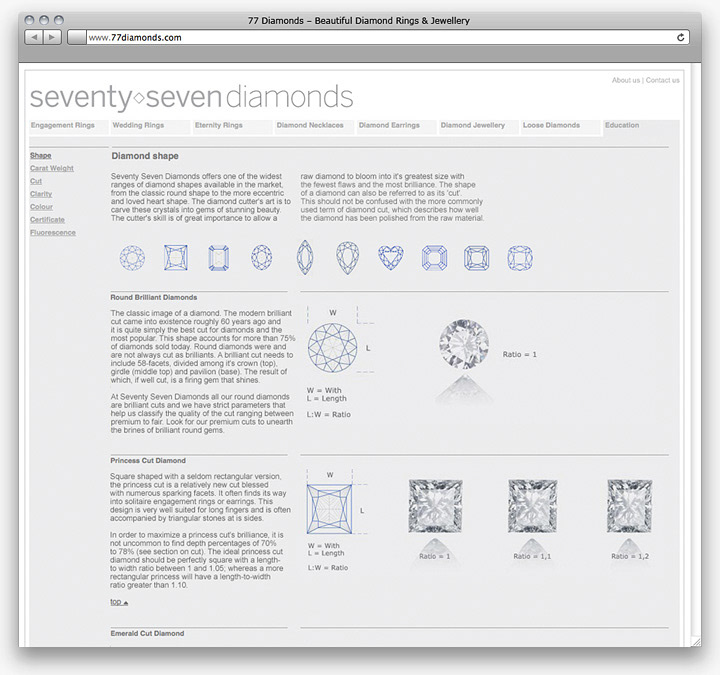Open the Carat Weight sidebar link

(51, 169)
